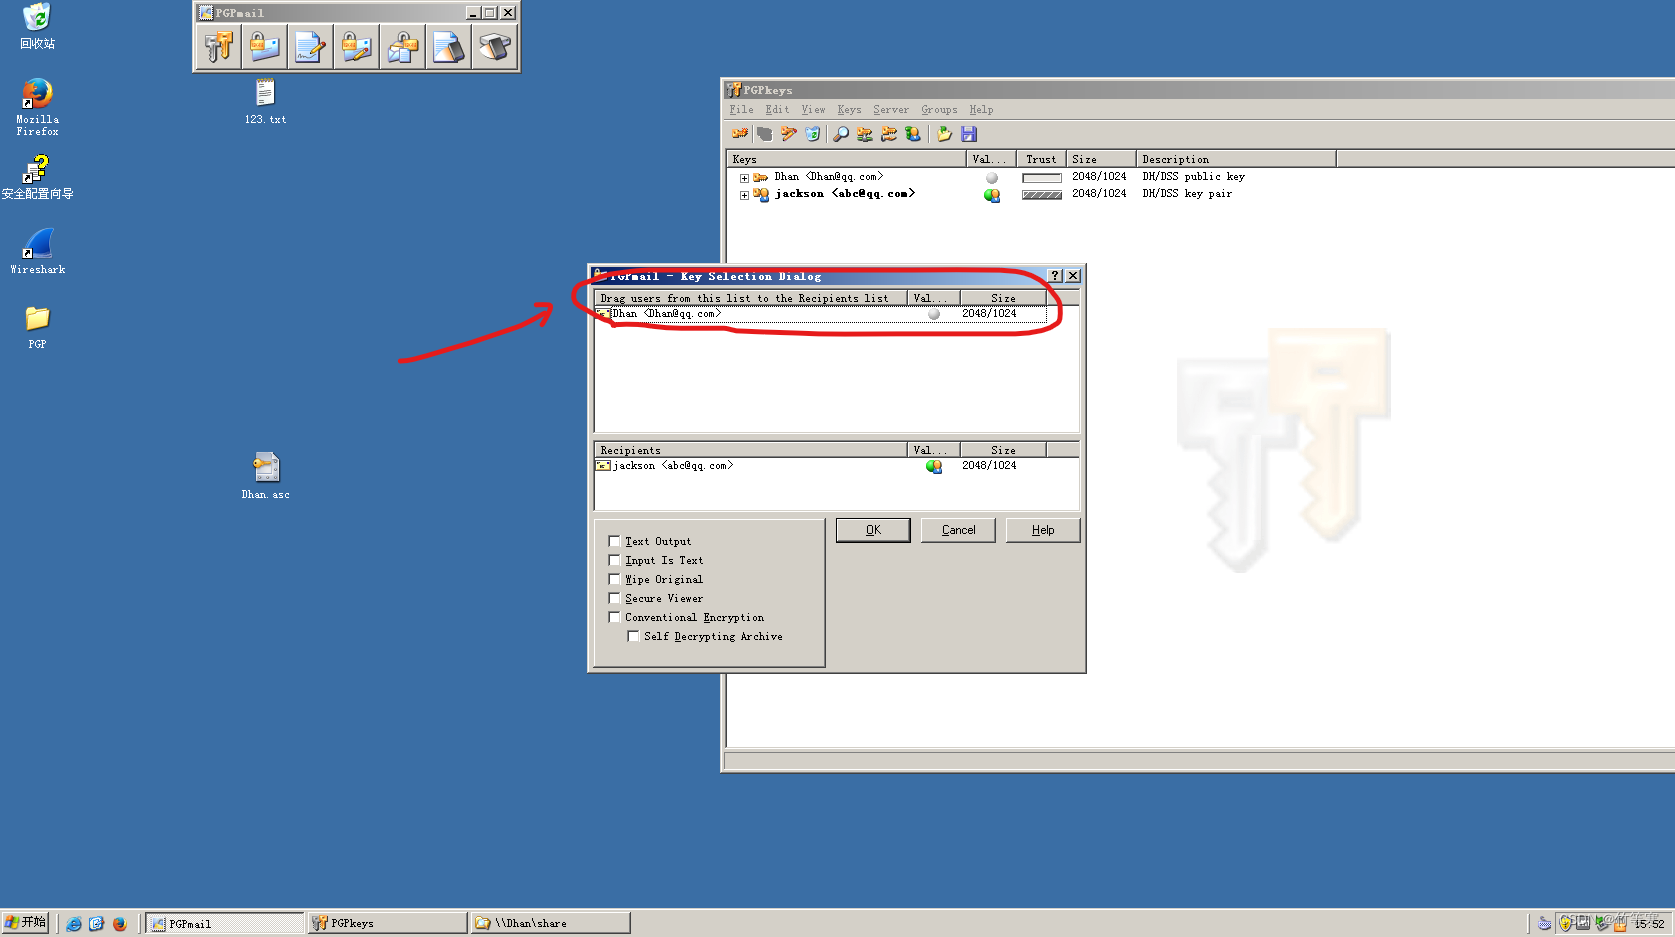This screenshot has width=1675, height=937.
Task: Click the generate new key icon in PGPkeys toolbar
Action: 740,134
